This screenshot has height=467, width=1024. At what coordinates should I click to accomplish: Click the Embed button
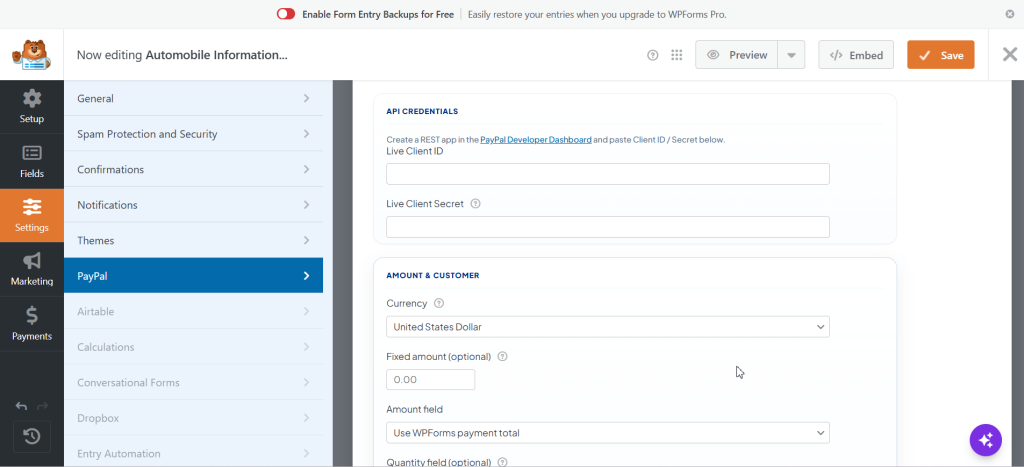(x=857, y=55)
